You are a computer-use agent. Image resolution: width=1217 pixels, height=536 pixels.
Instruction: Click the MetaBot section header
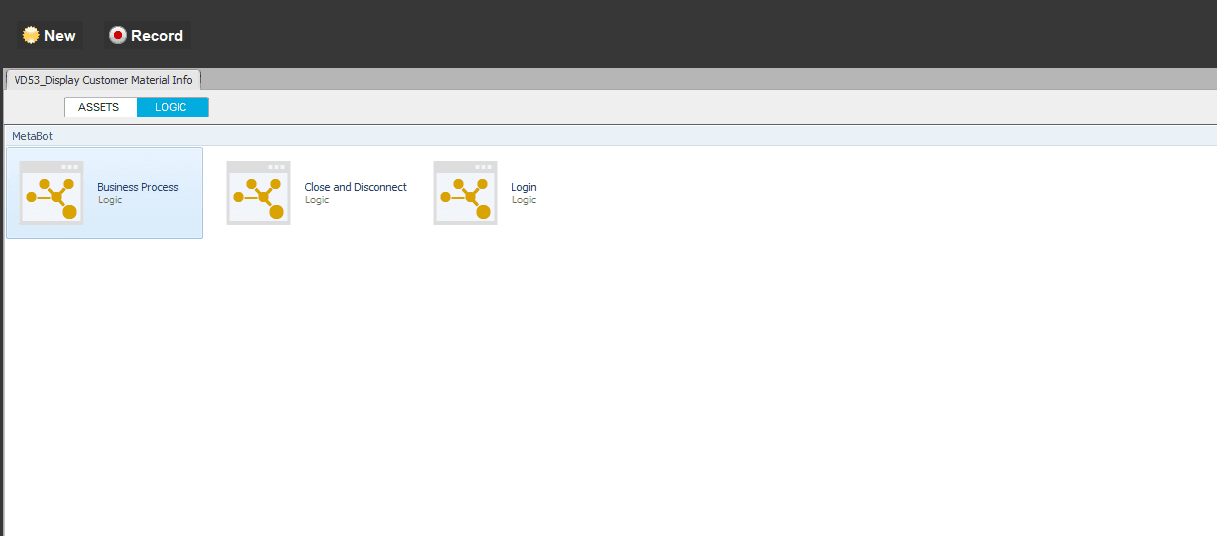pyautogui.click(x=608, y=136)
